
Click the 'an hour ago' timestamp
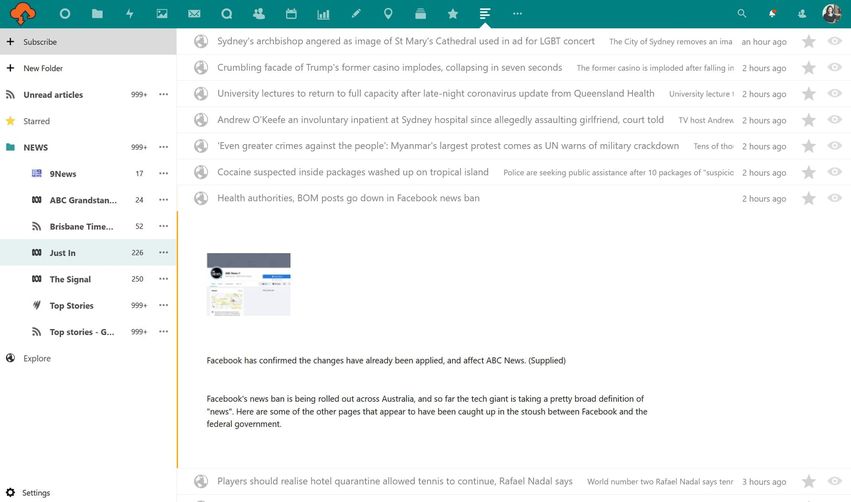[x=764, y=42]
